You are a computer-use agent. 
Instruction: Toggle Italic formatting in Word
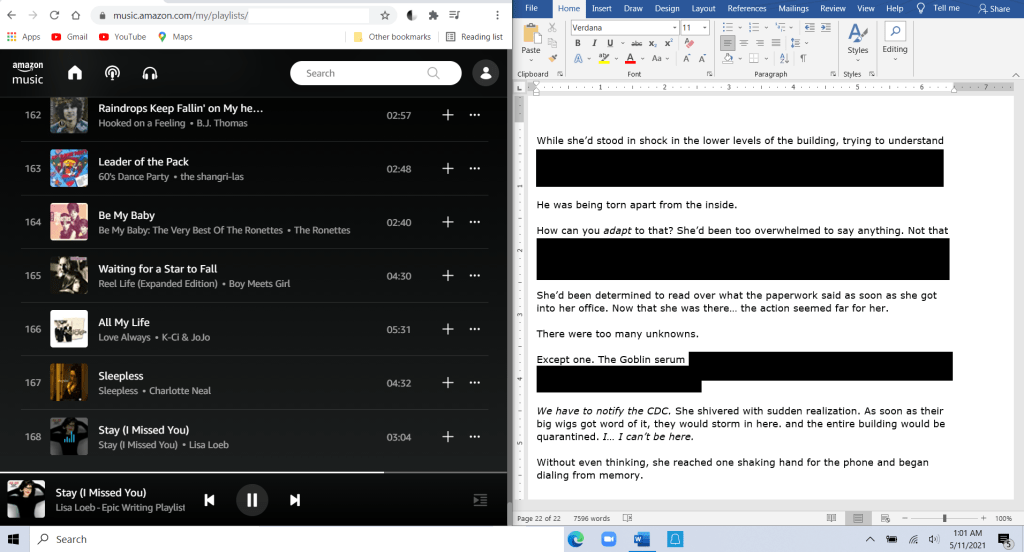coord(593,44)
